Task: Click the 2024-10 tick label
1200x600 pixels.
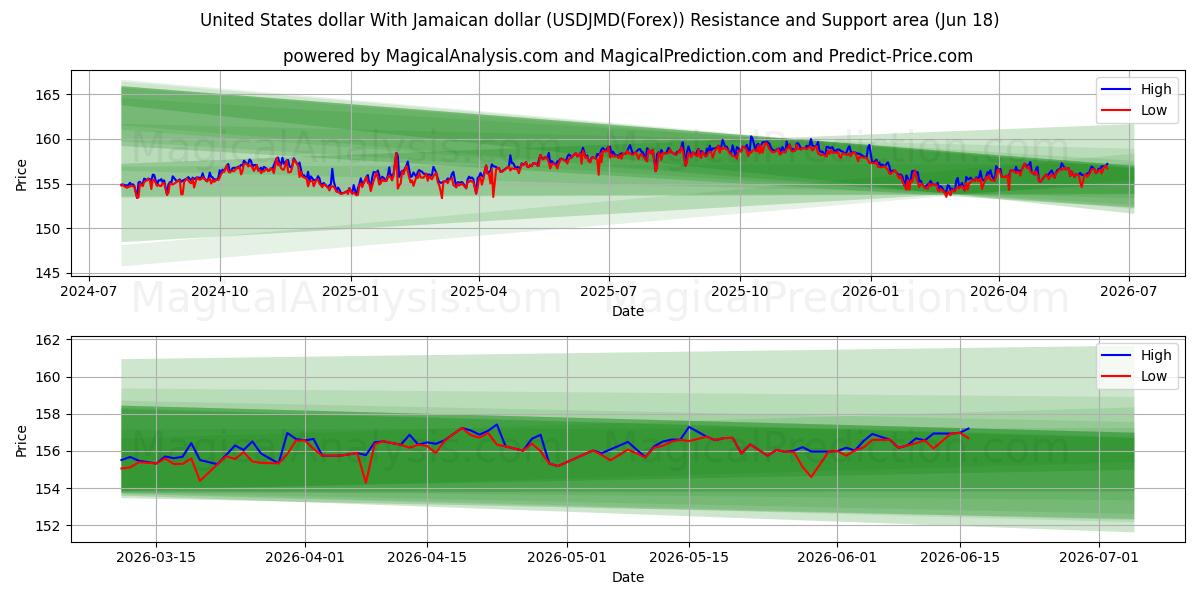Action: pyautogui.click(x=220, y=292)
